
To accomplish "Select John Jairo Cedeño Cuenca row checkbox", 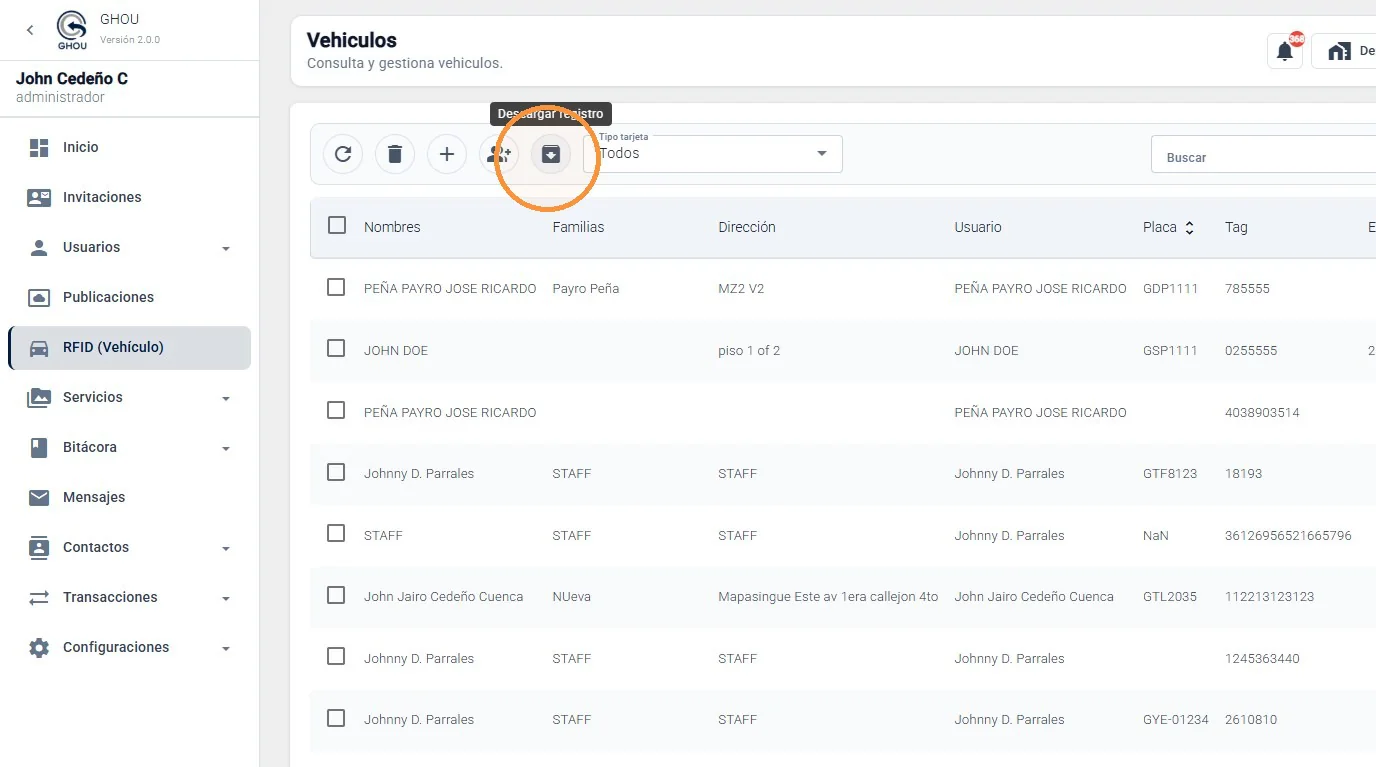I will [336, 595].
